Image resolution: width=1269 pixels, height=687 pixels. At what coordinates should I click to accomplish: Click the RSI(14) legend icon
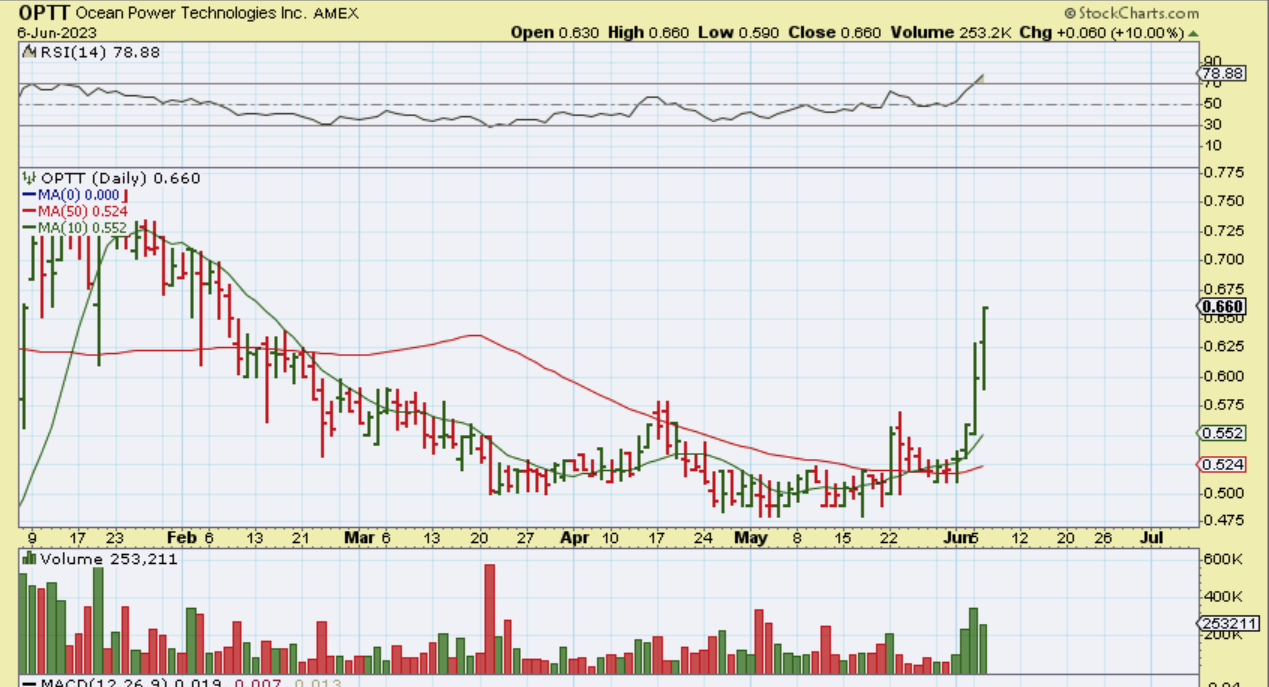[x=29, y=51]
